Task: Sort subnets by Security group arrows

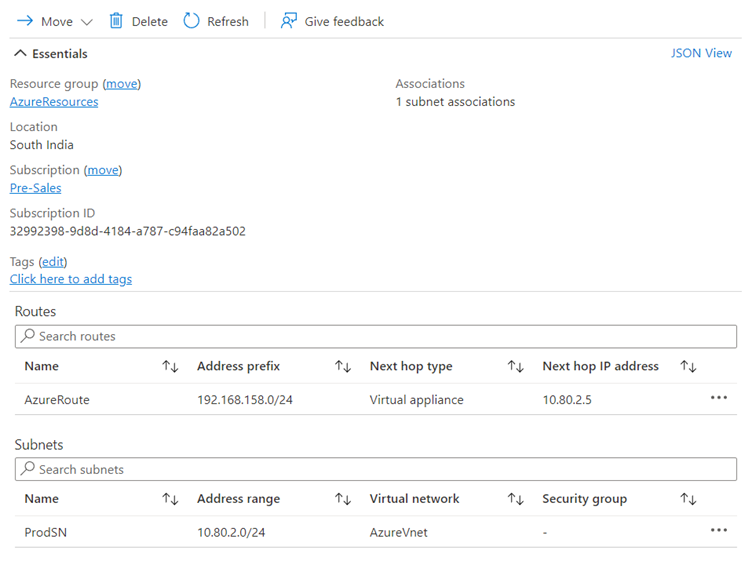Action: (688, 499)
